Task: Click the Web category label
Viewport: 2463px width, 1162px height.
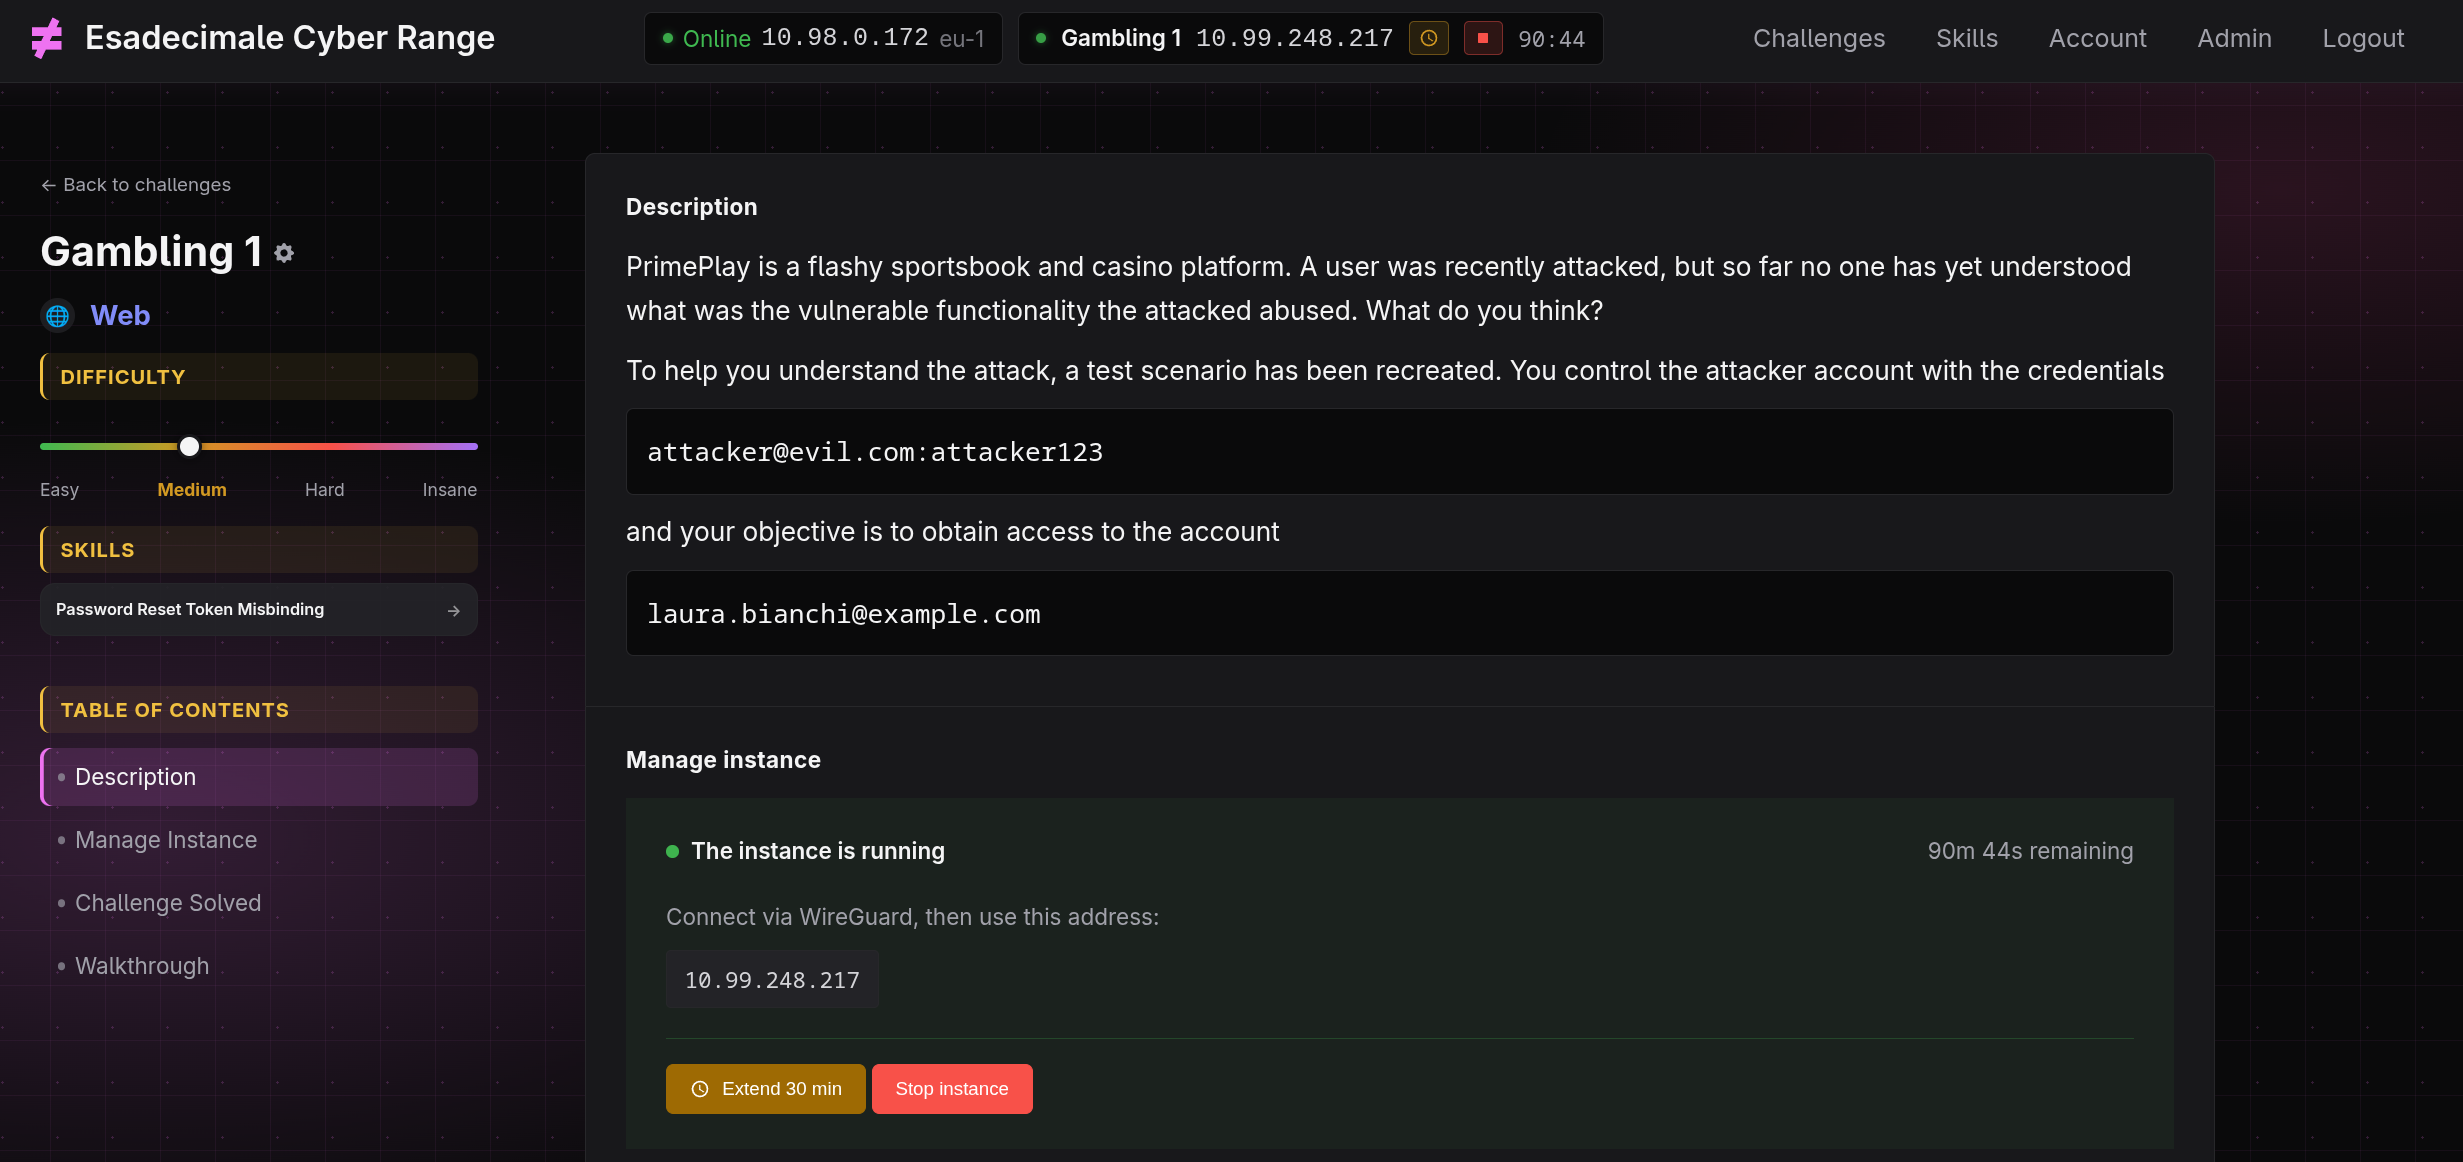Action: pyautogui.click(x=120, y=315)
